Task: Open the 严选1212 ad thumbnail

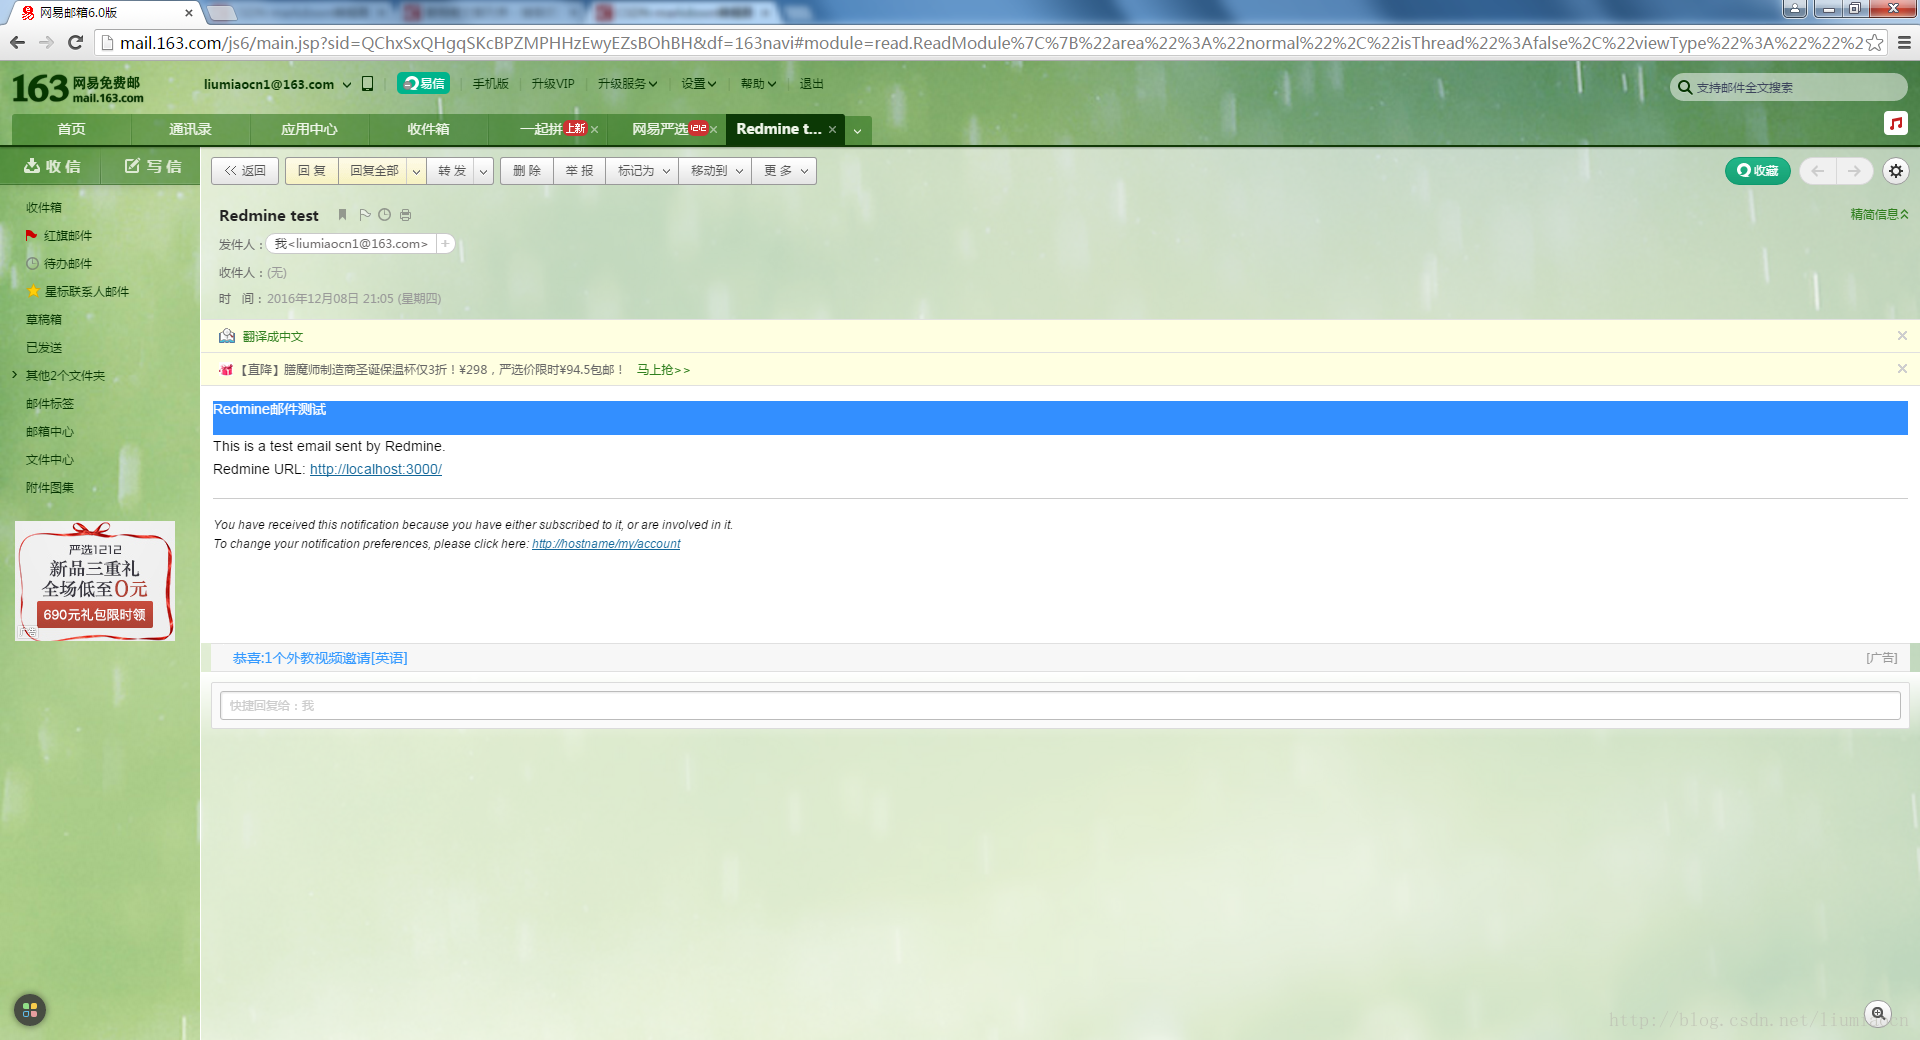Action: (x=95, y=581)
